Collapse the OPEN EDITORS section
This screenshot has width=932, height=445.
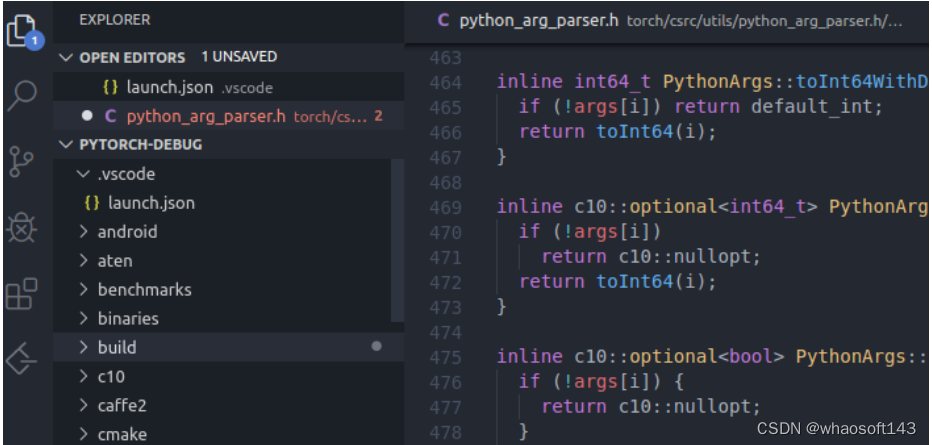[x=67, y=58]
